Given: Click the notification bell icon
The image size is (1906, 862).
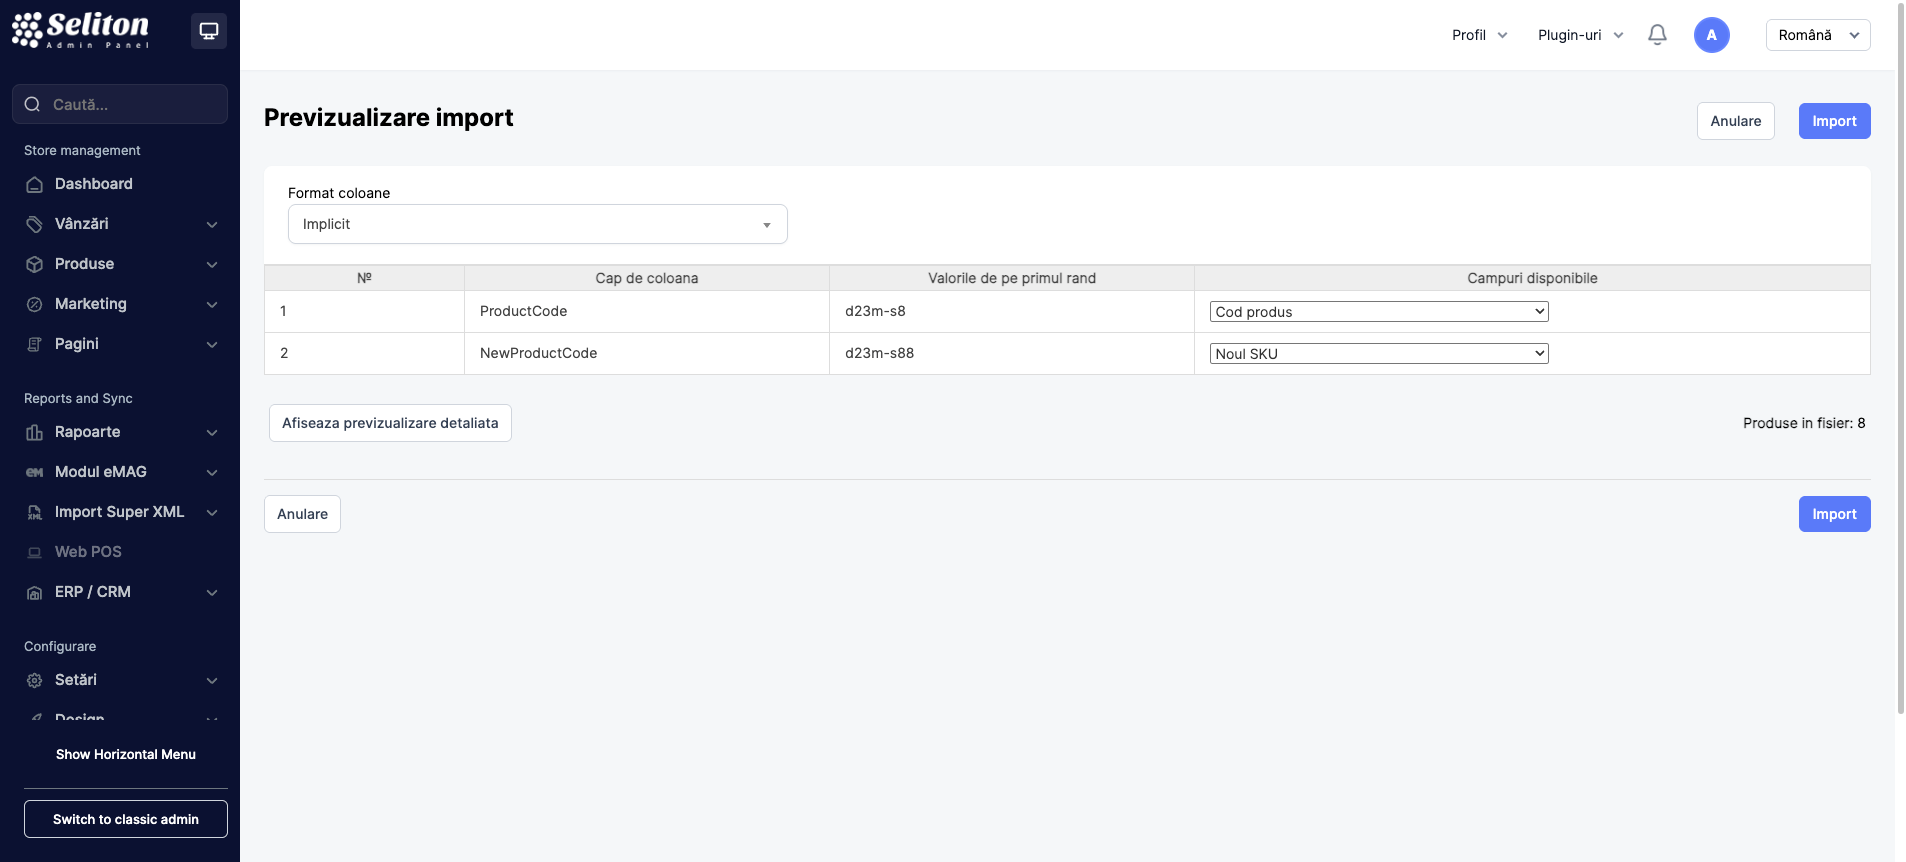Looking at the screenshot, I should click(1657, 35).
